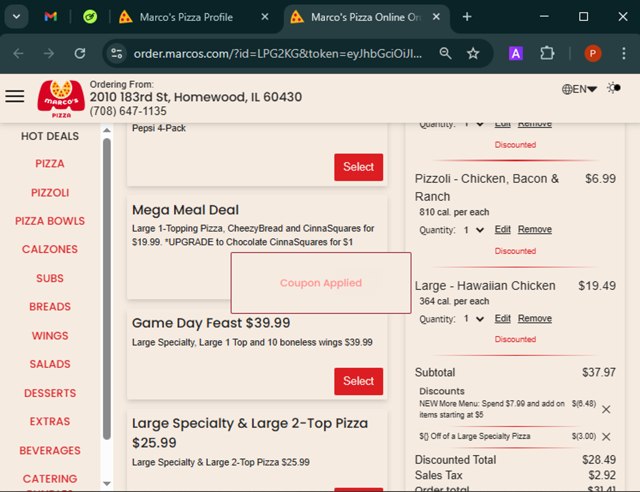Select HOT DEALS category
Image resolution: width=640 pixels, height=492 pixels.
(50, 136)
